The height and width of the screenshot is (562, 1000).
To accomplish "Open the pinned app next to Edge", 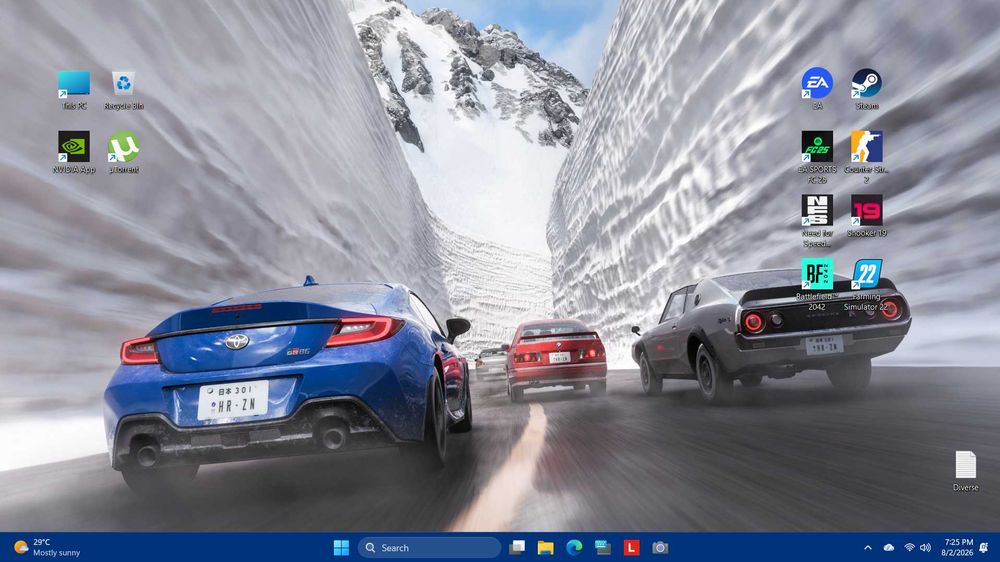I will [603, 547].
